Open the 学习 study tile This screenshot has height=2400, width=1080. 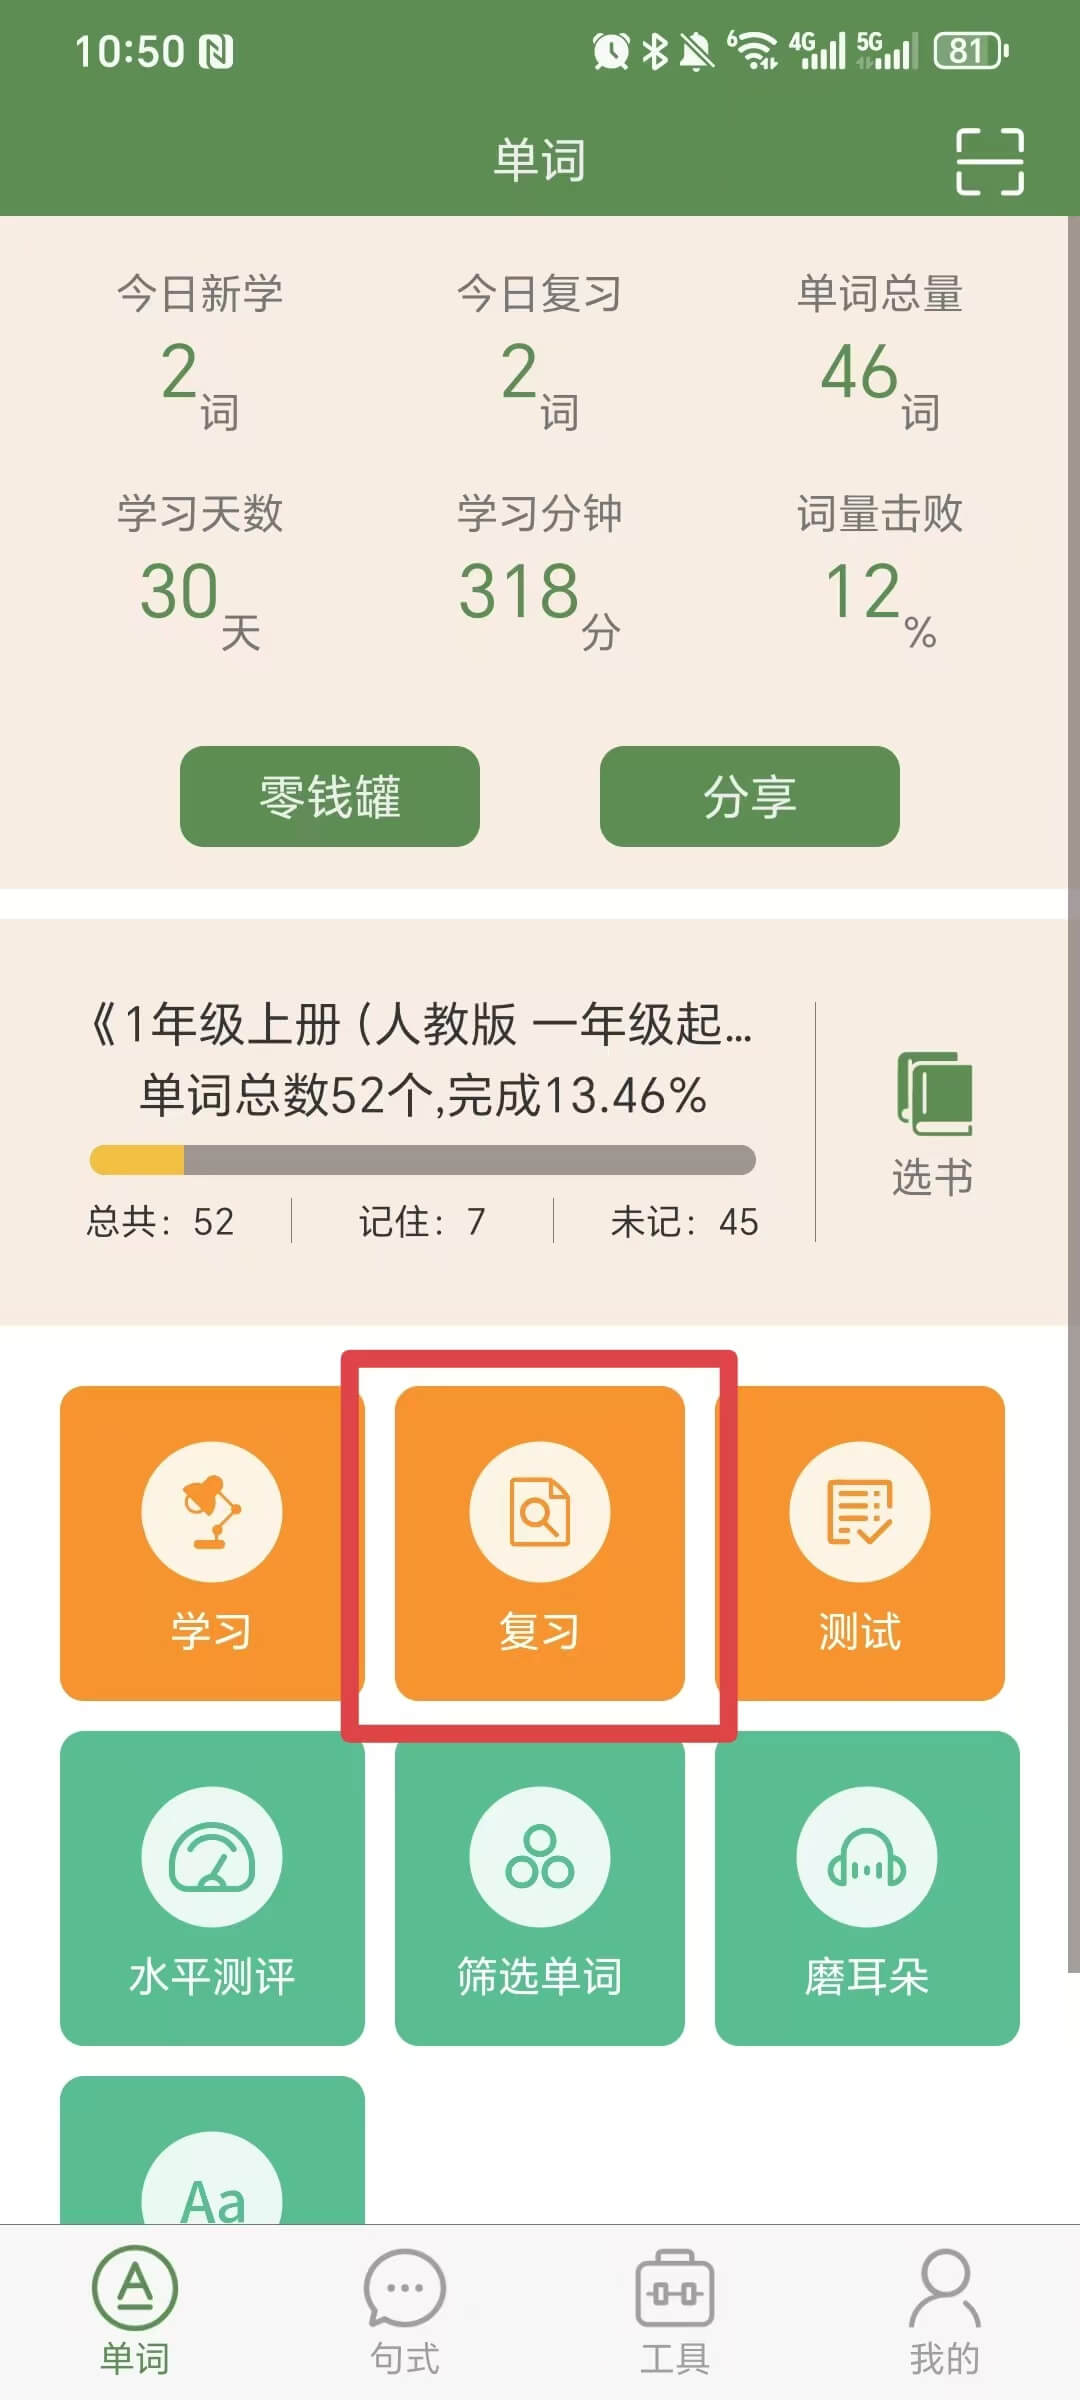click(211, 1543)
